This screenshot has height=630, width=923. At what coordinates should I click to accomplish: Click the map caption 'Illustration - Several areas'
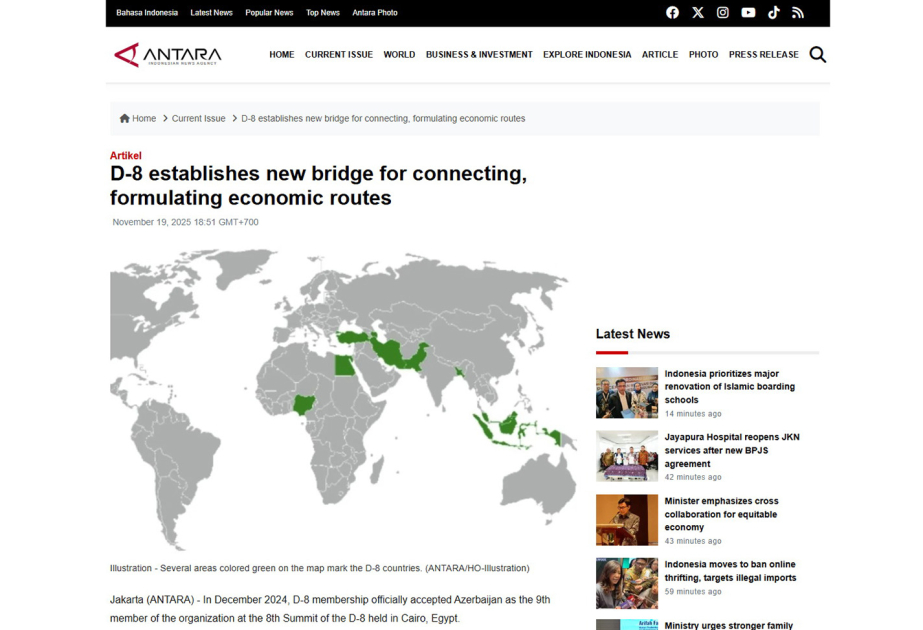click(320, 568)
